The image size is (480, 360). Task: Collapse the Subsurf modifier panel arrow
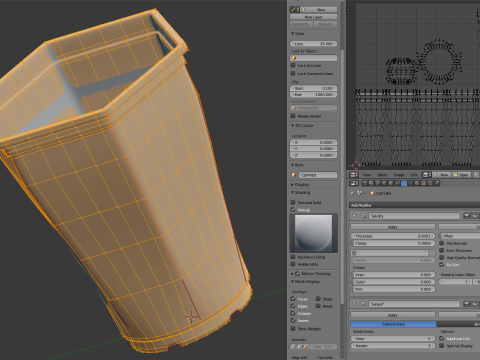click(354, 304)
